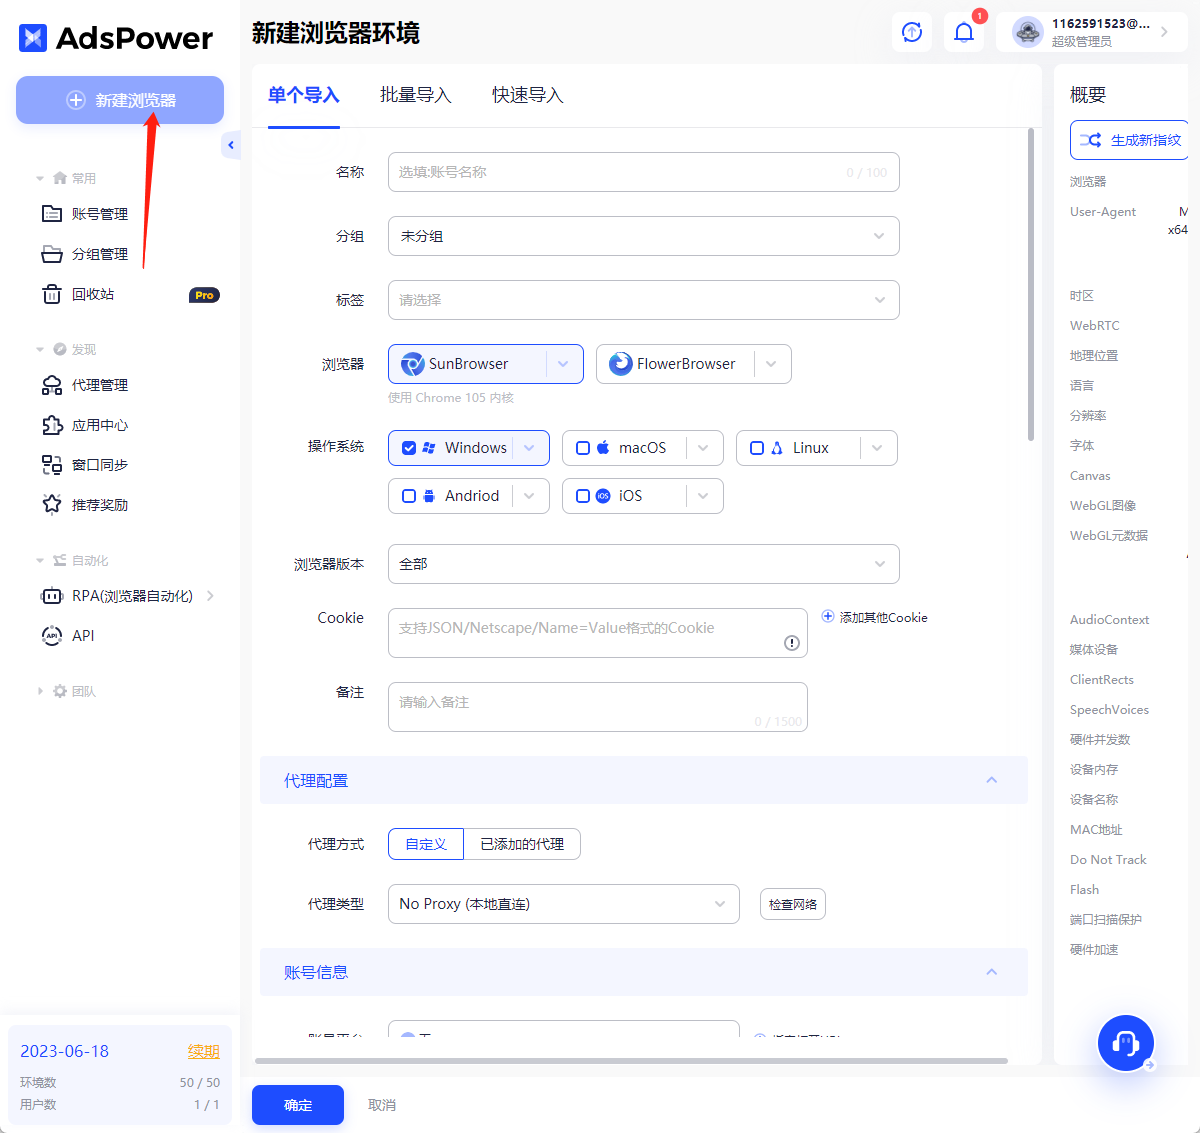
Task: Click the FlowerBrowser logo icon
Action: (620, 364)
